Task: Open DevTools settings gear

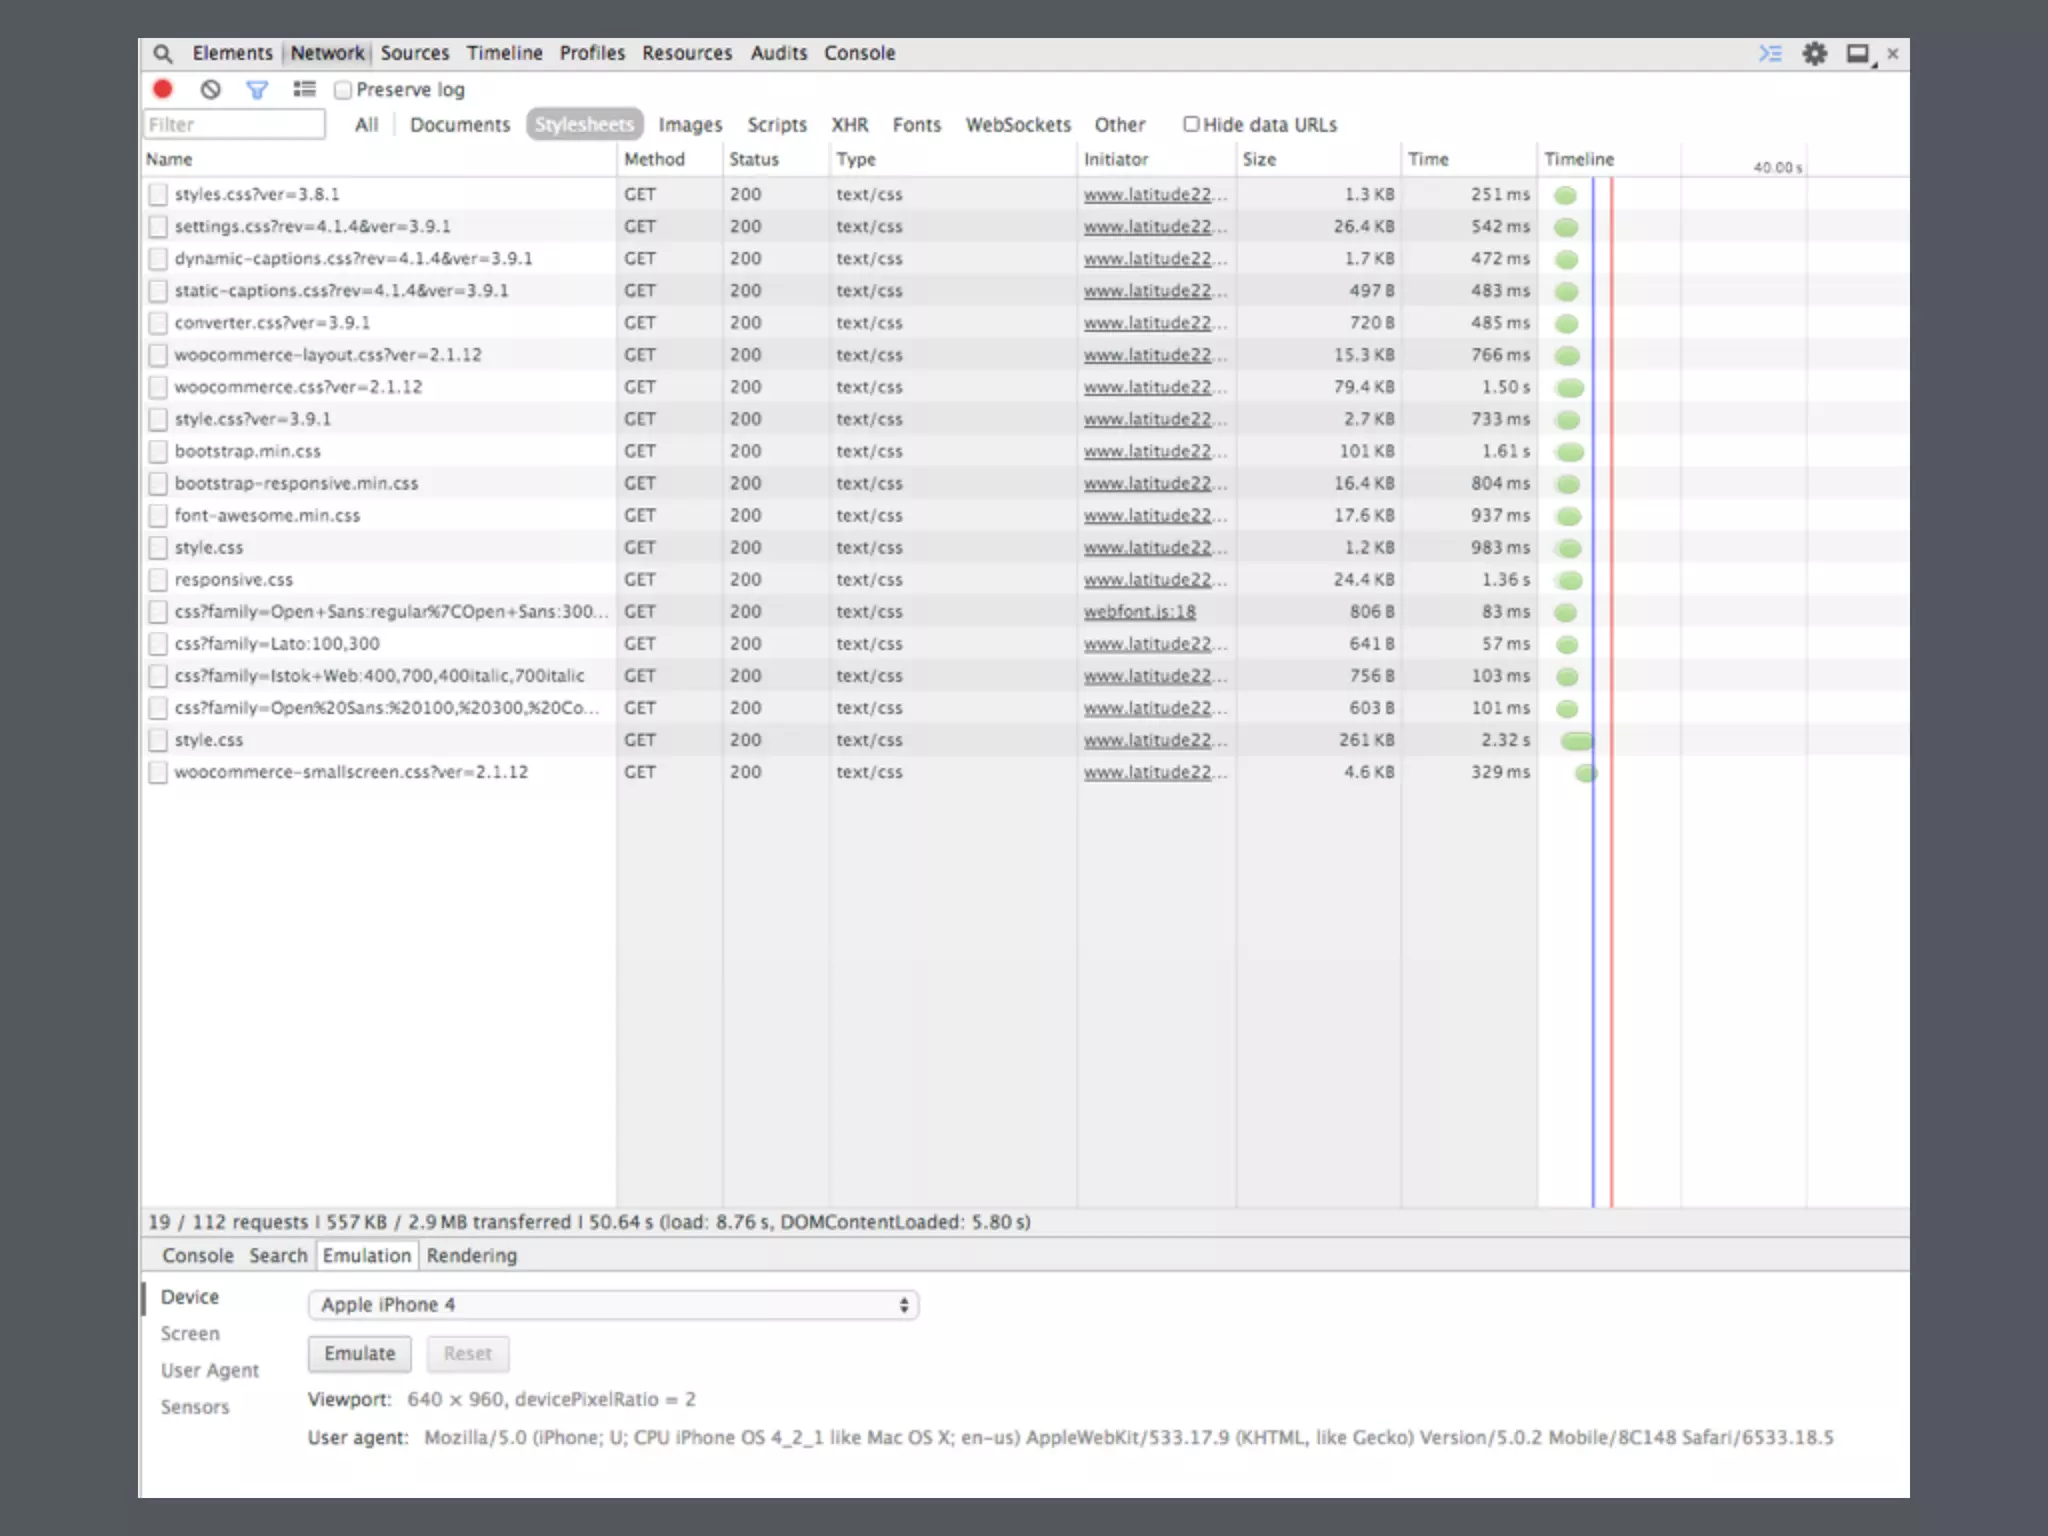Action: pyautogui.click(x=1814, y=53)
